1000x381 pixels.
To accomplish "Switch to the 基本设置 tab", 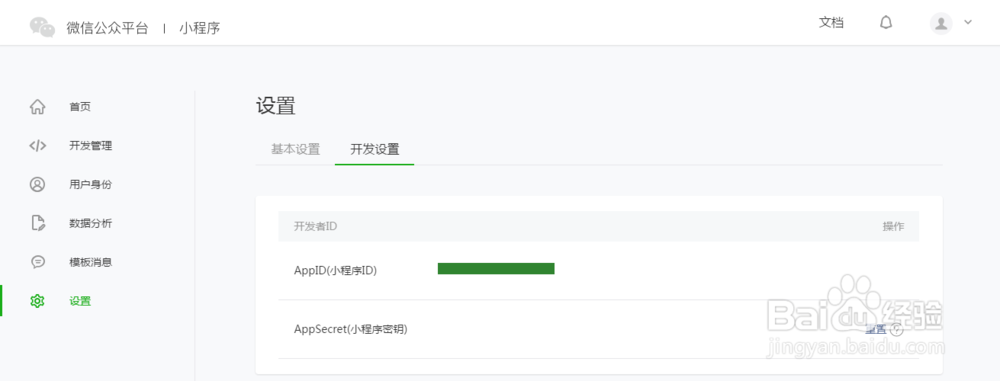I will coord(295,149).
